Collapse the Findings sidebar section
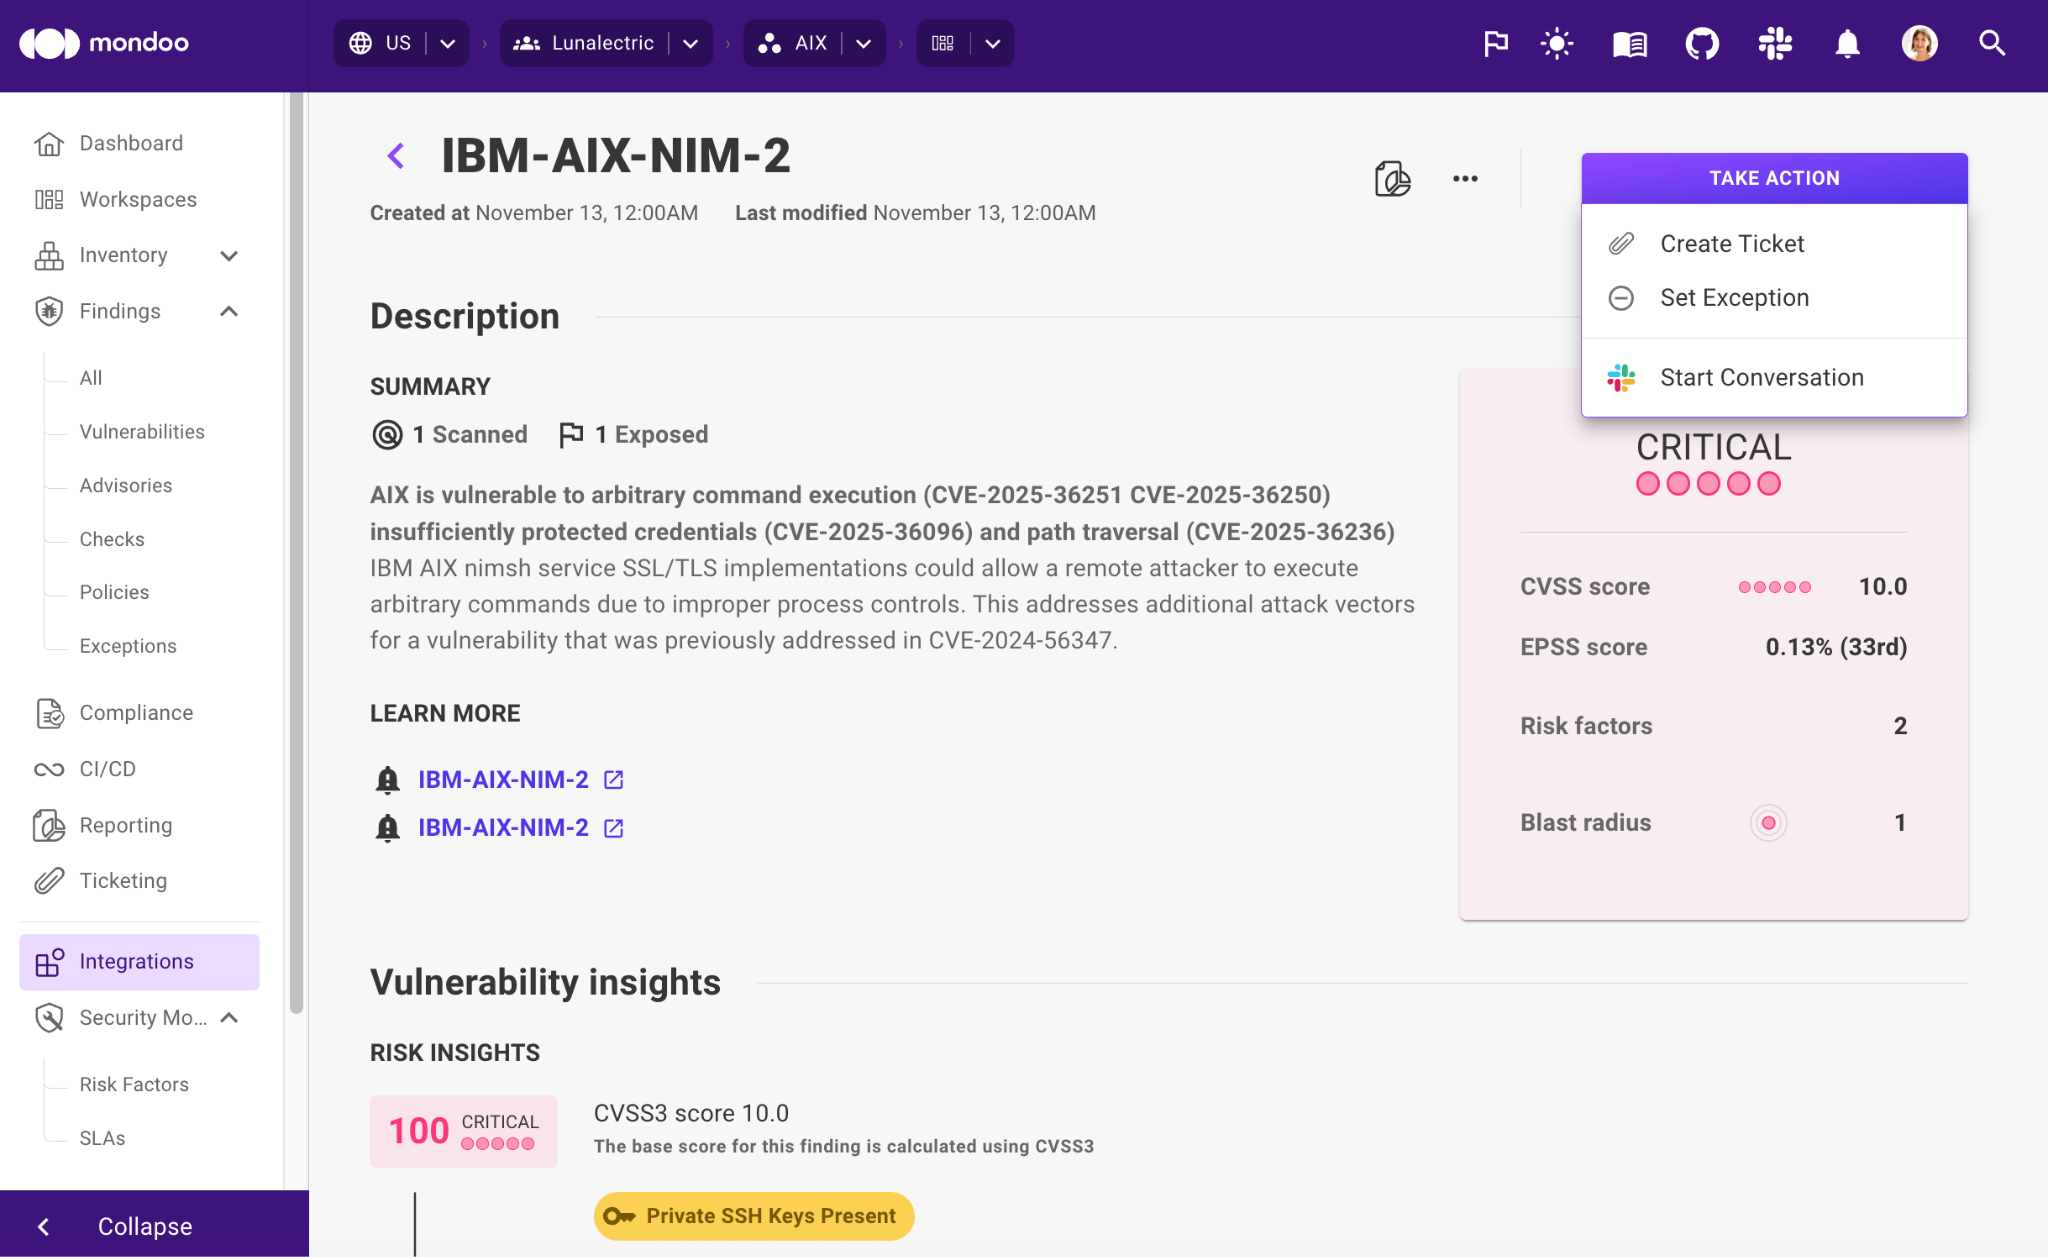Screen dimensions: 2048x1257 pyautogui.click(x=229, y=311)
